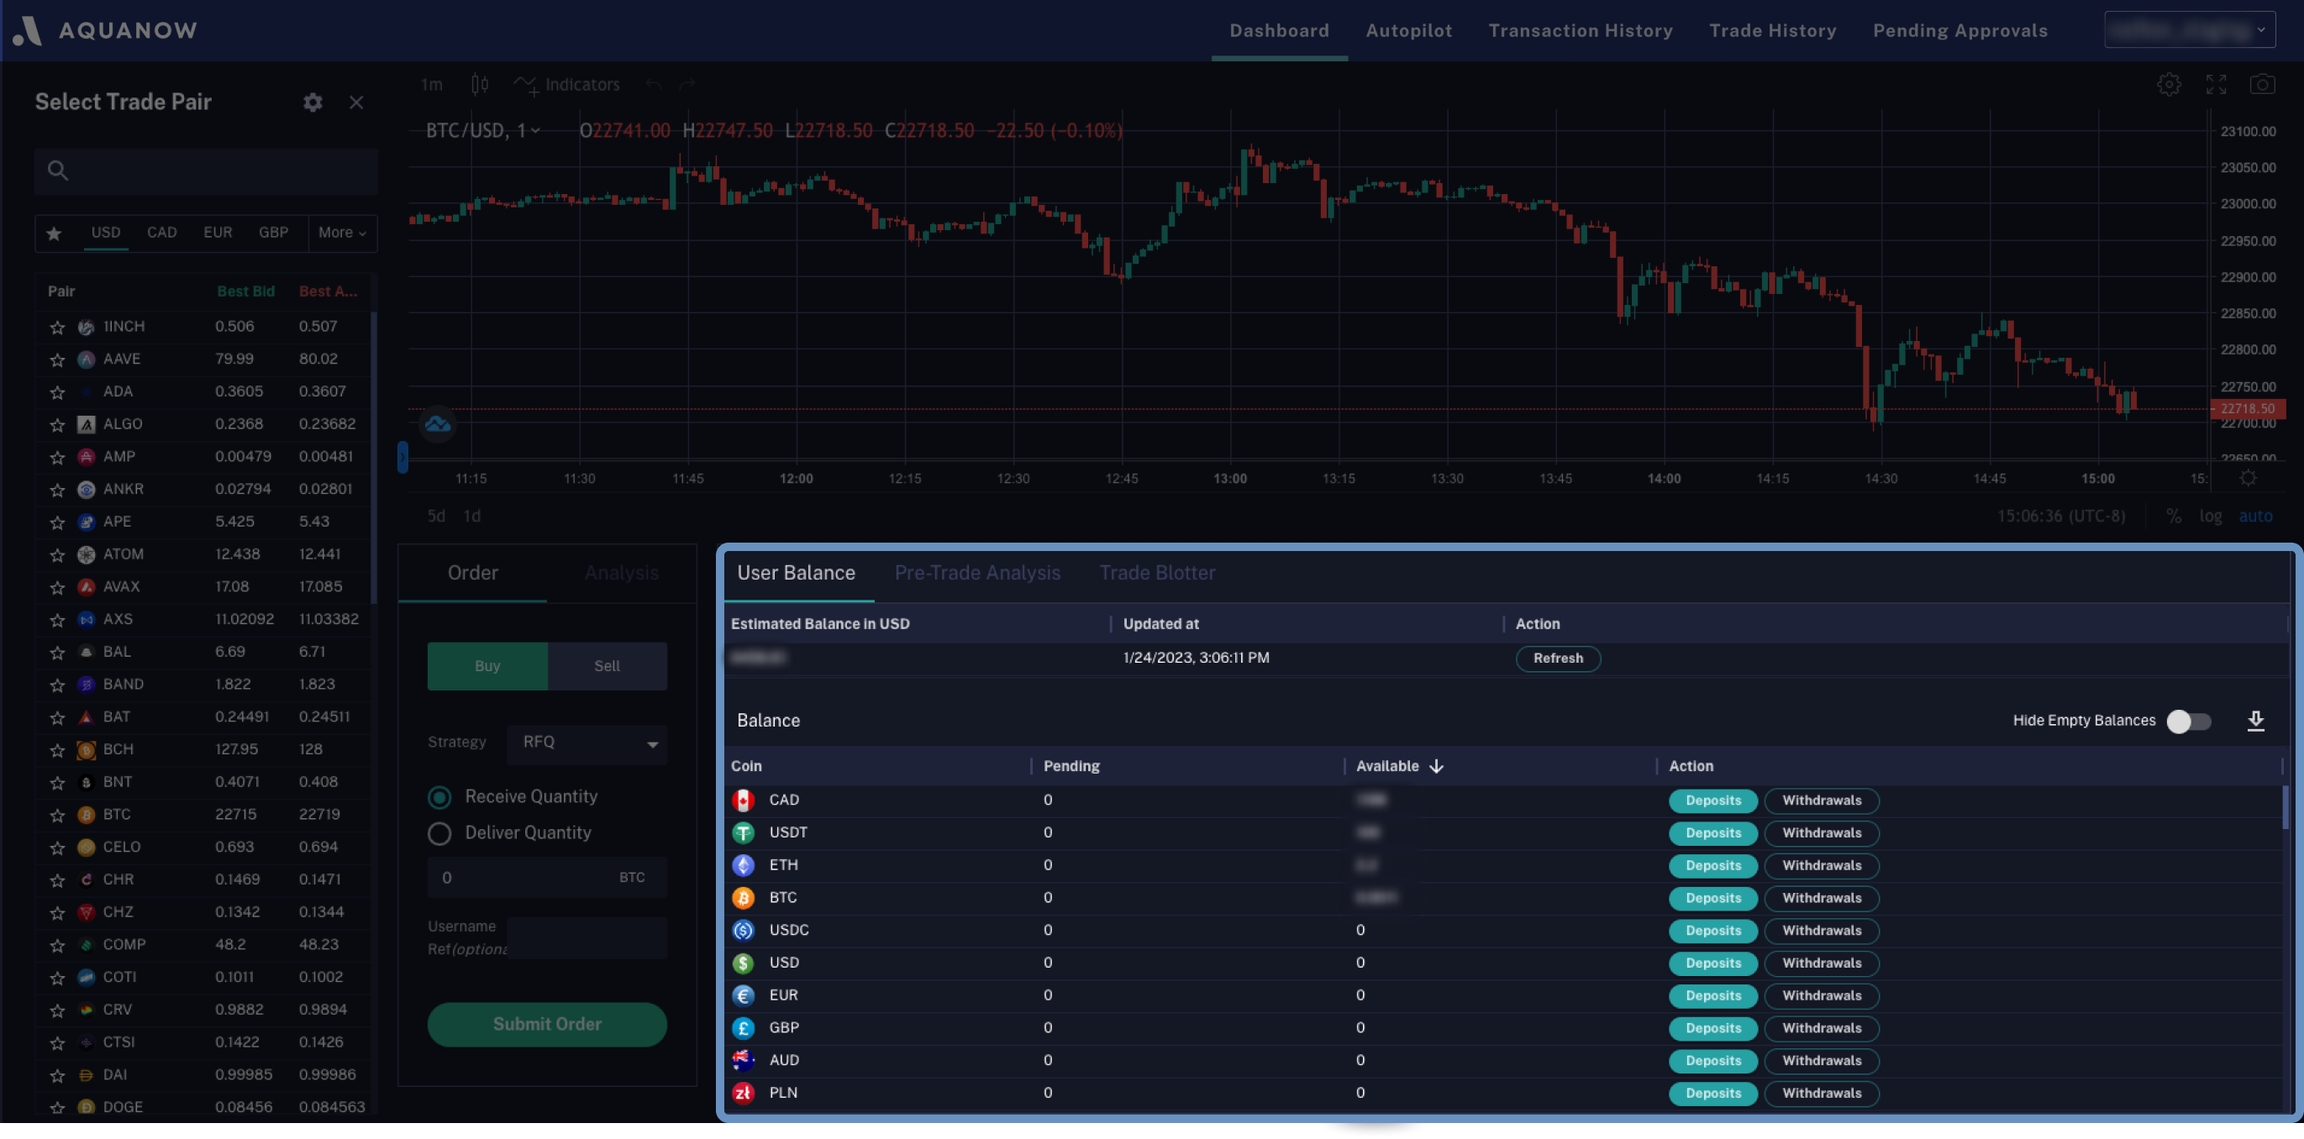The width and height of the screenshot is (2304, 1139).
Task: Select Deliver Quantity radio option
Action: click(x=439, y=834)
